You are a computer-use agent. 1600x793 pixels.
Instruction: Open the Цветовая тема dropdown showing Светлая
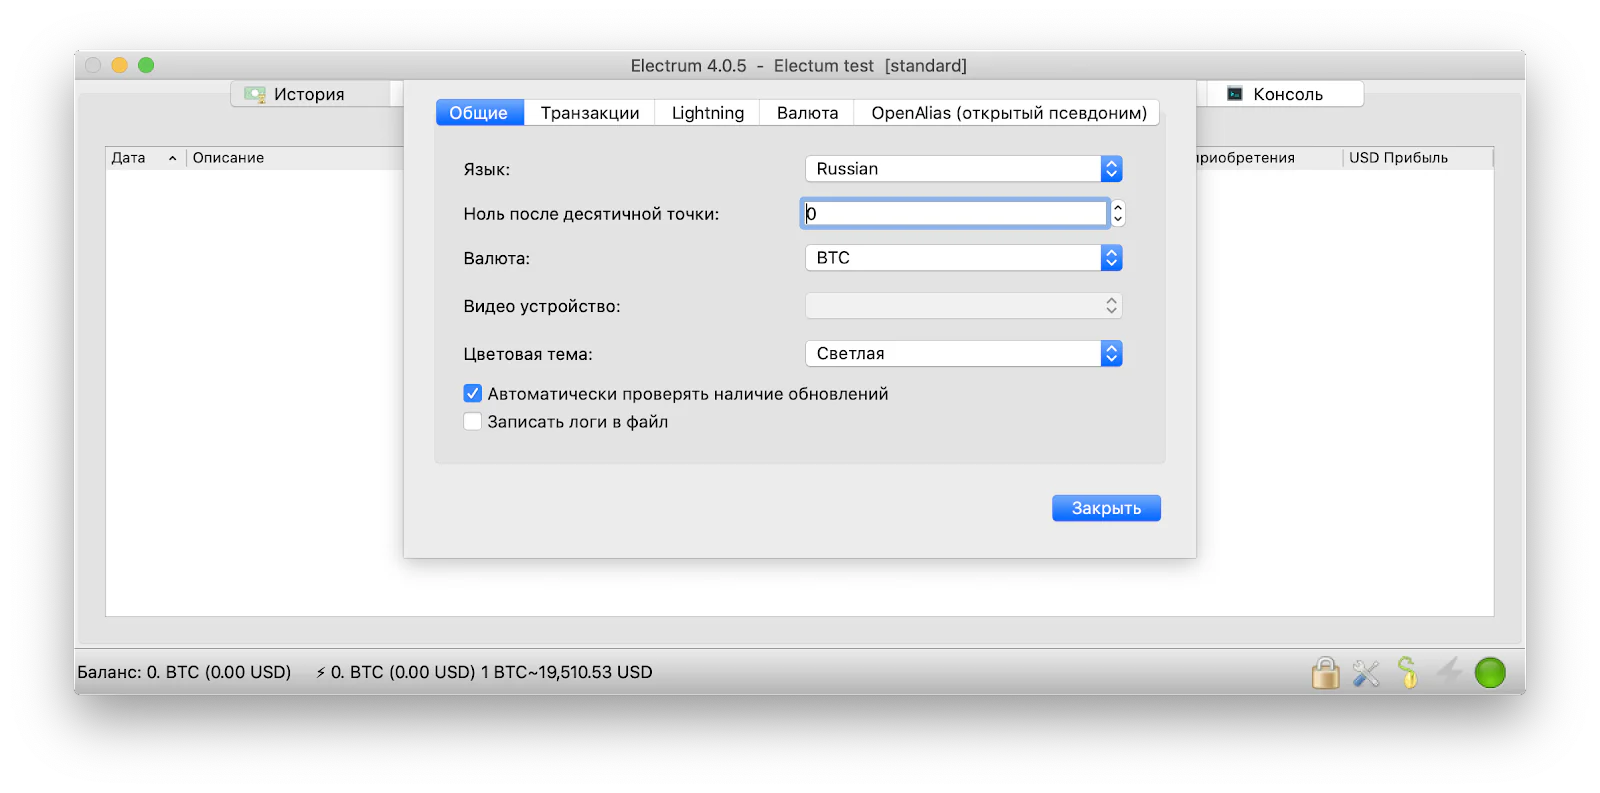(964, 354)
